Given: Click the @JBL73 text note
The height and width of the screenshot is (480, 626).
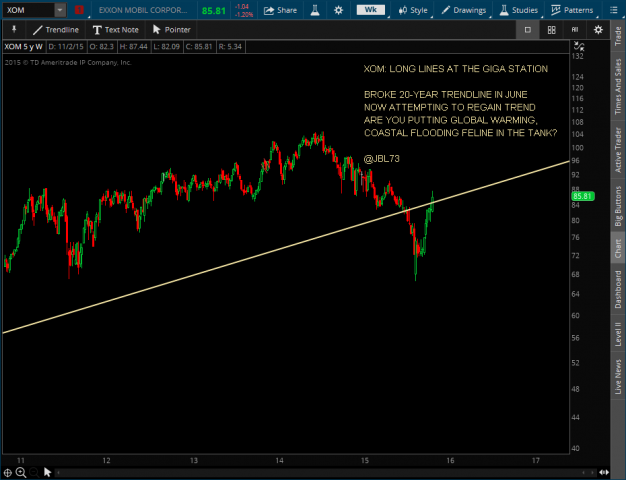Looking at the screenshot, I should point(381,159).
